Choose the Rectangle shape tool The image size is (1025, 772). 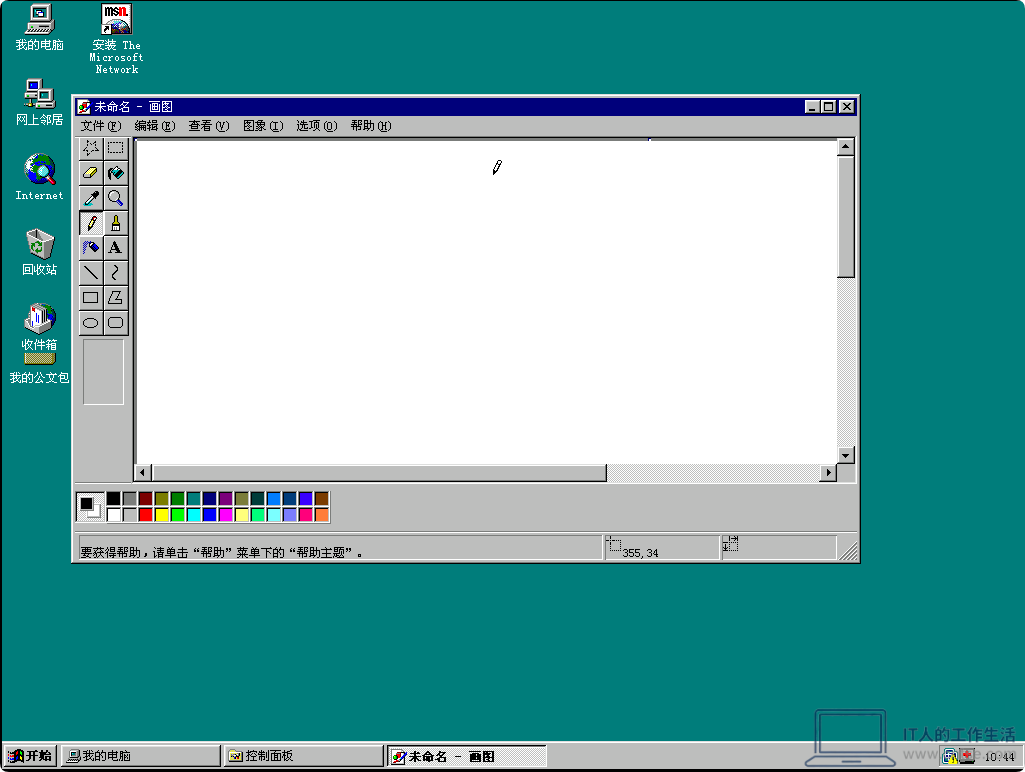(x=91, y=297)
